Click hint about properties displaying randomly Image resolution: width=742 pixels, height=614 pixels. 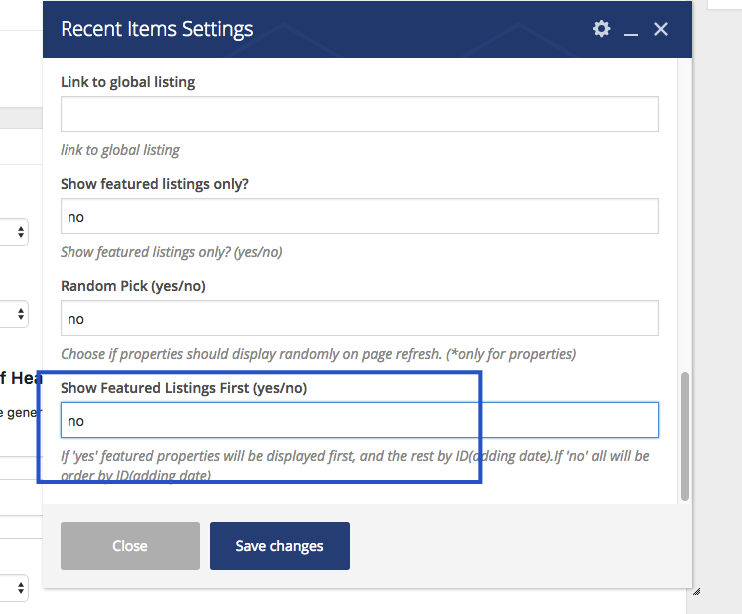click(x=318, y=354)
